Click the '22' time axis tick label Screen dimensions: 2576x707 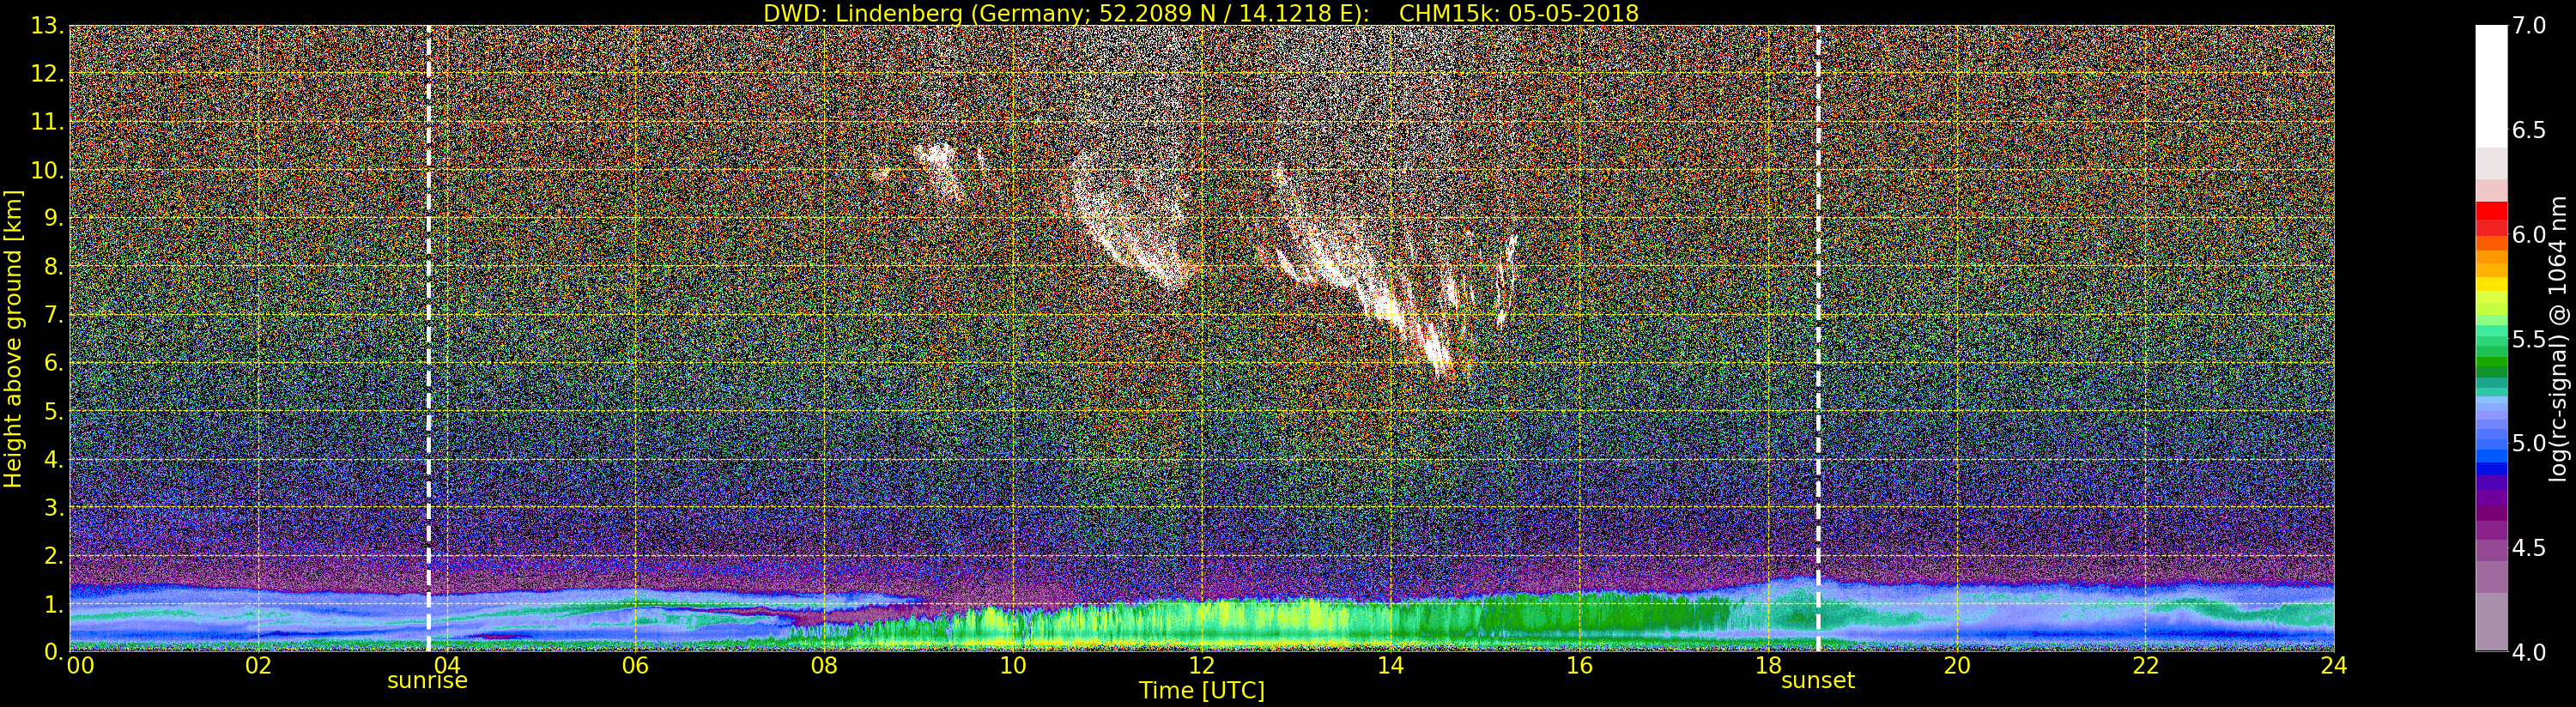click(2145, 665)
